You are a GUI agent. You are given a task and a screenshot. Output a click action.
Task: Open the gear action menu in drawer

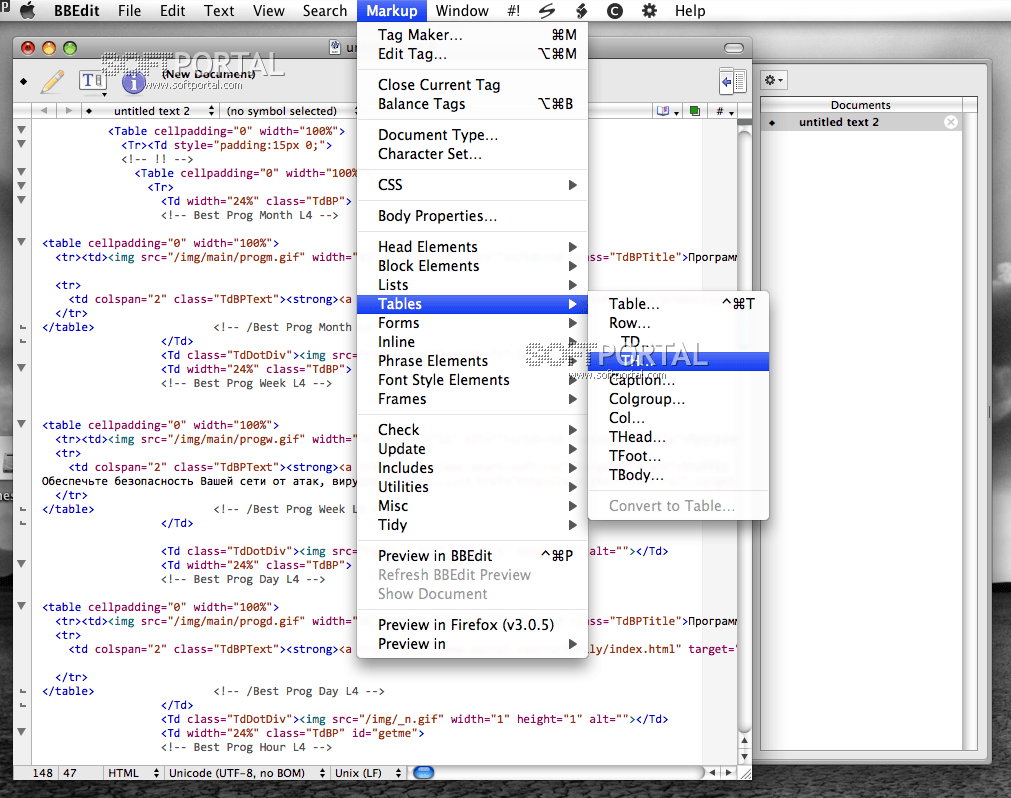click(x=774, y=80)
